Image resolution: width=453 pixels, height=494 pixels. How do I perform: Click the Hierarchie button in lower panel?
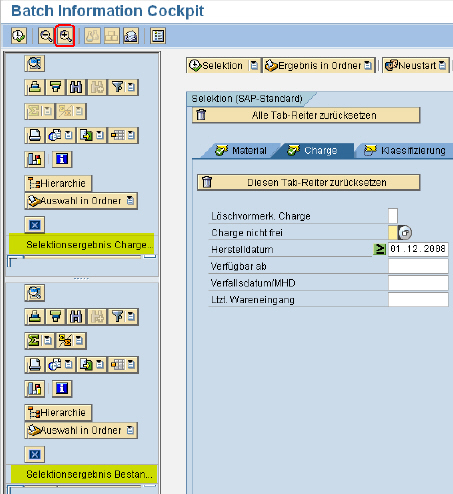[x=58, y=413]
